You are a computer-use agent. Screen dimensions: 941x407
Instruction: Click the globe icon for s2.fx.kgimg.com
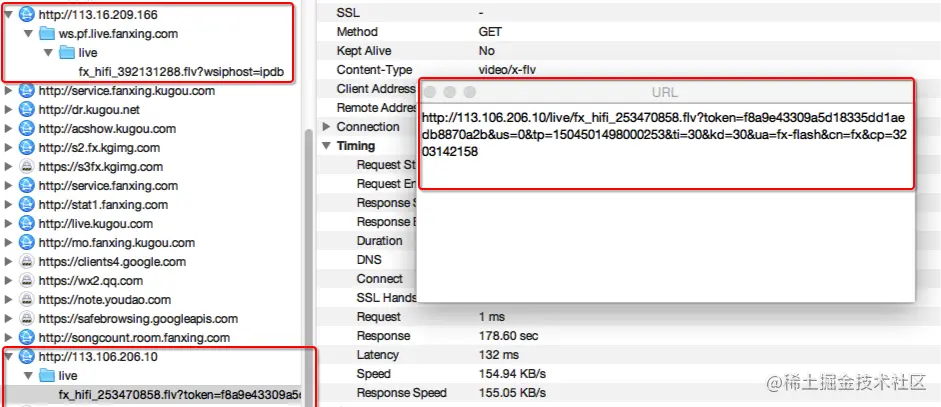[26, 148]
